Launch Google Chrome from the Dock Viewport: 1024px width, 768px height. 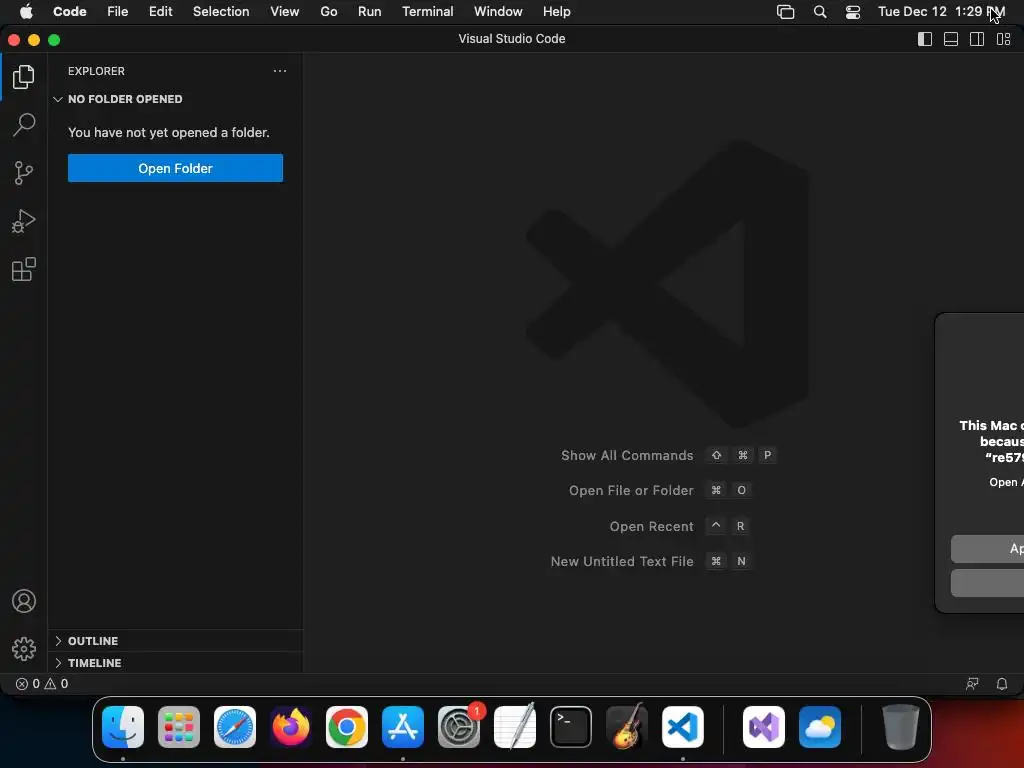pos(347,727)
